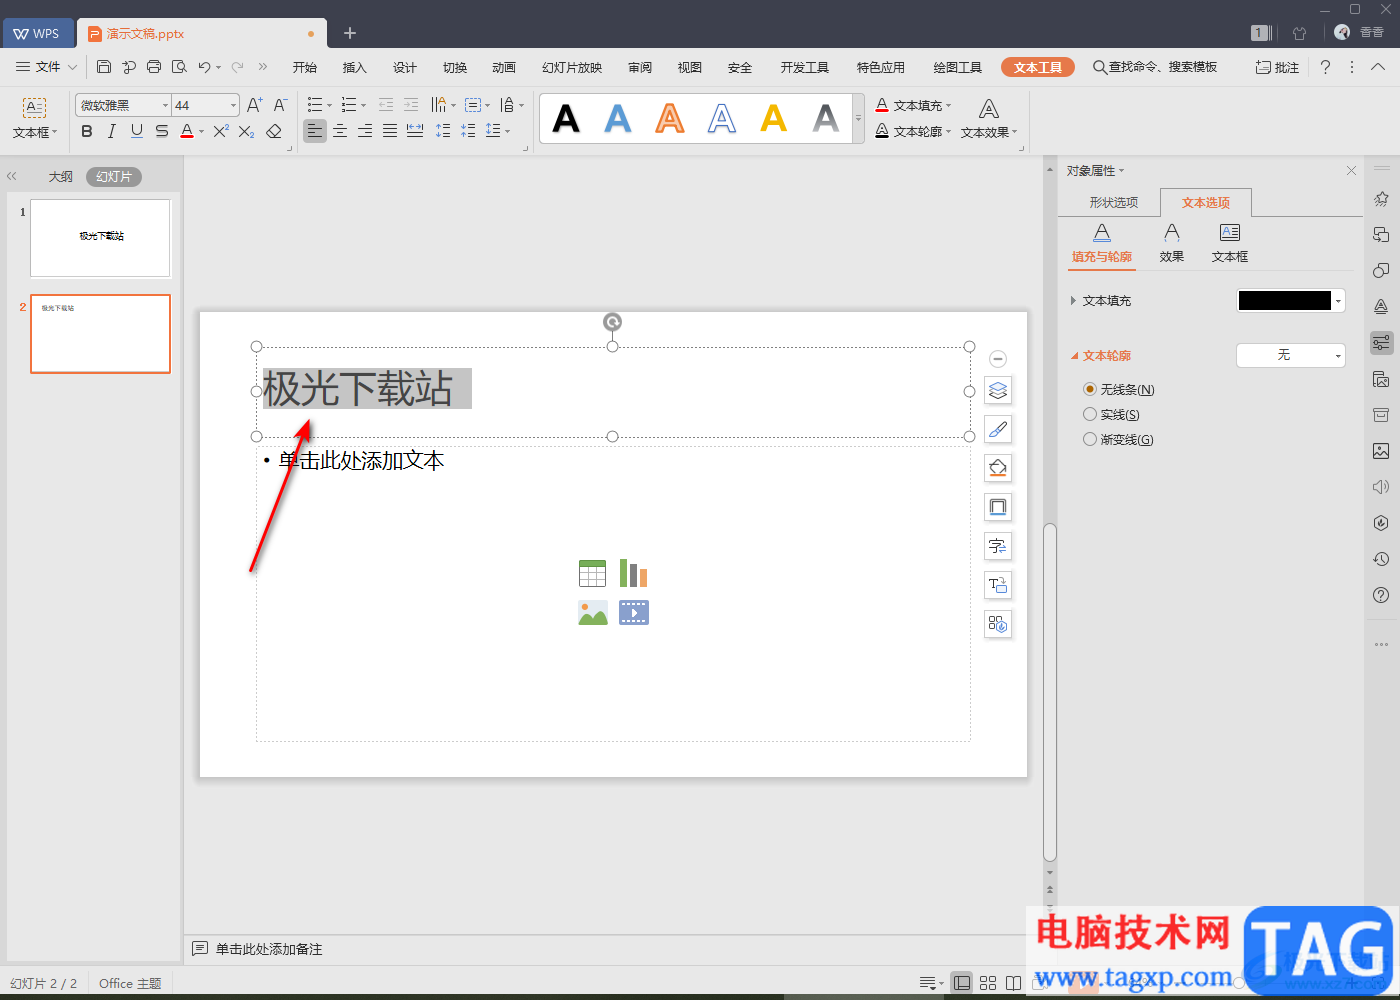Open the text outline (文本轮廓) ribbon dropdown

[913, 131]
